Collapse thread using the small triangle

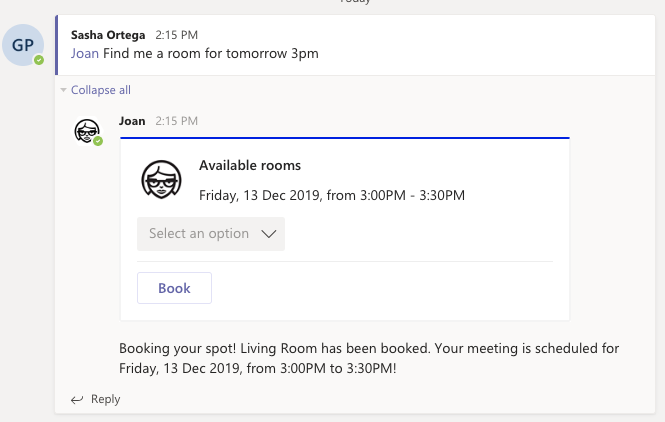pos(64,90)
